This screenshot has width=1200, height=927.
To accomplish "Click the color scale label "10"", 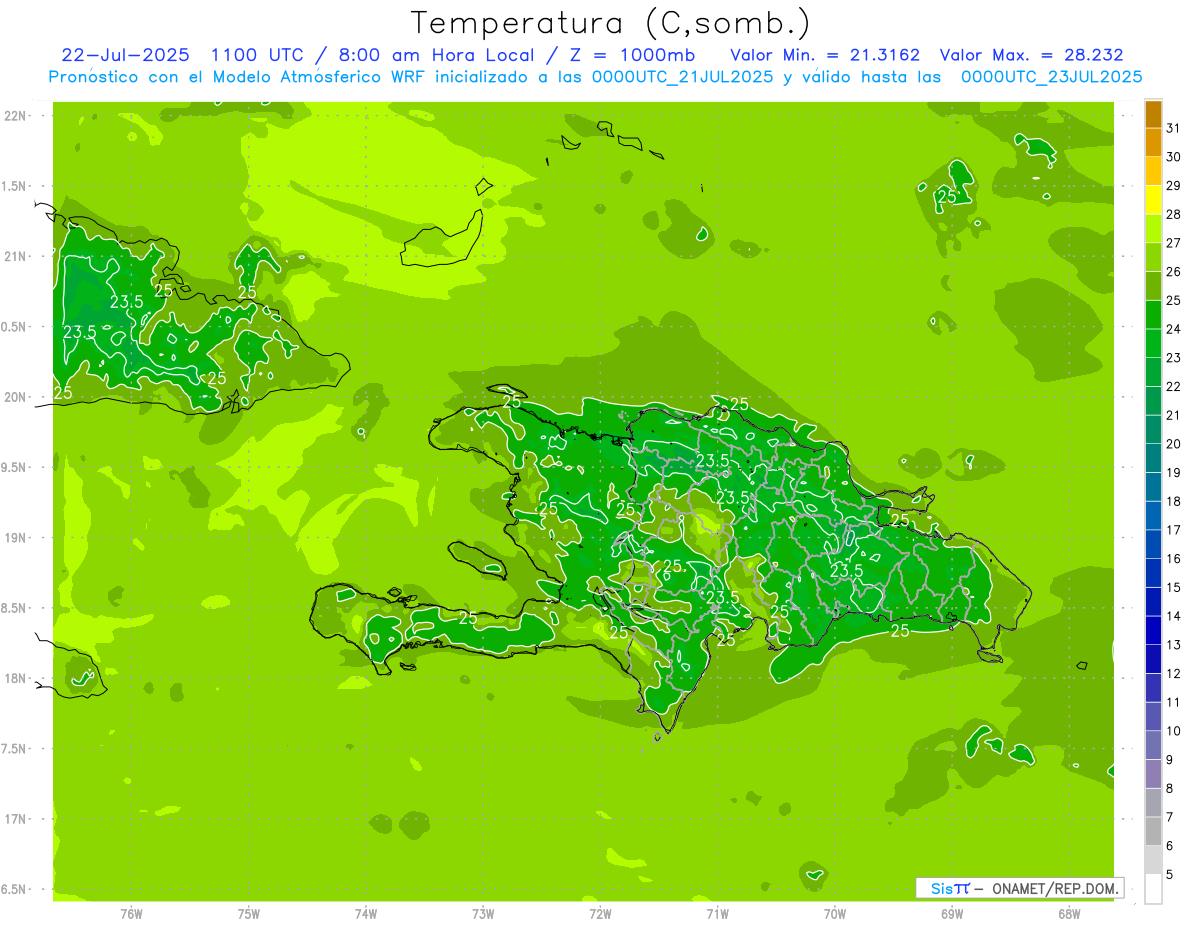I will (1173, 731).
